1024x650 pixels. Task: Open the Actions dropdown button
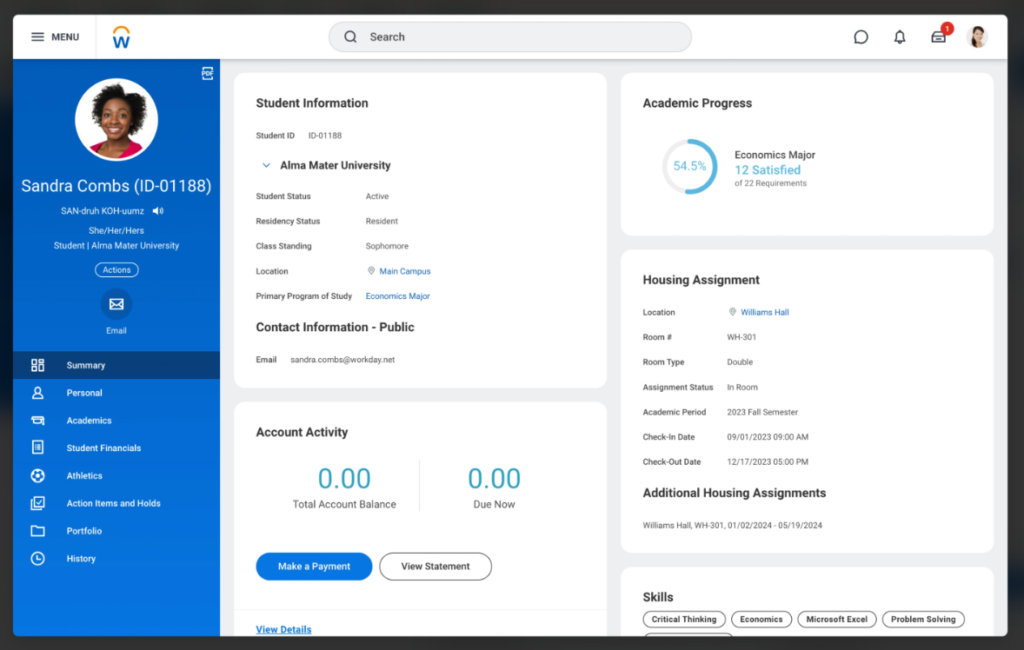point(116,270)
